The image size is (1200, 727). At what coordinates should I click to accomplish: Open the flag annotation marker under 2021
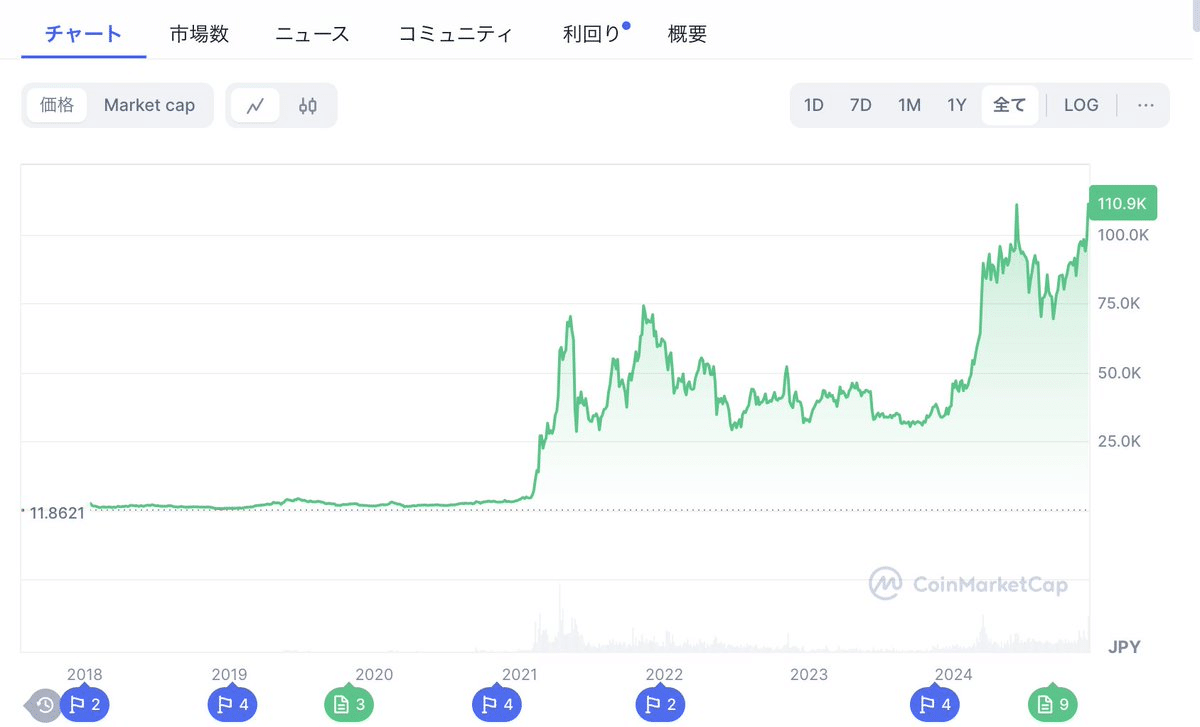(497, 705)
